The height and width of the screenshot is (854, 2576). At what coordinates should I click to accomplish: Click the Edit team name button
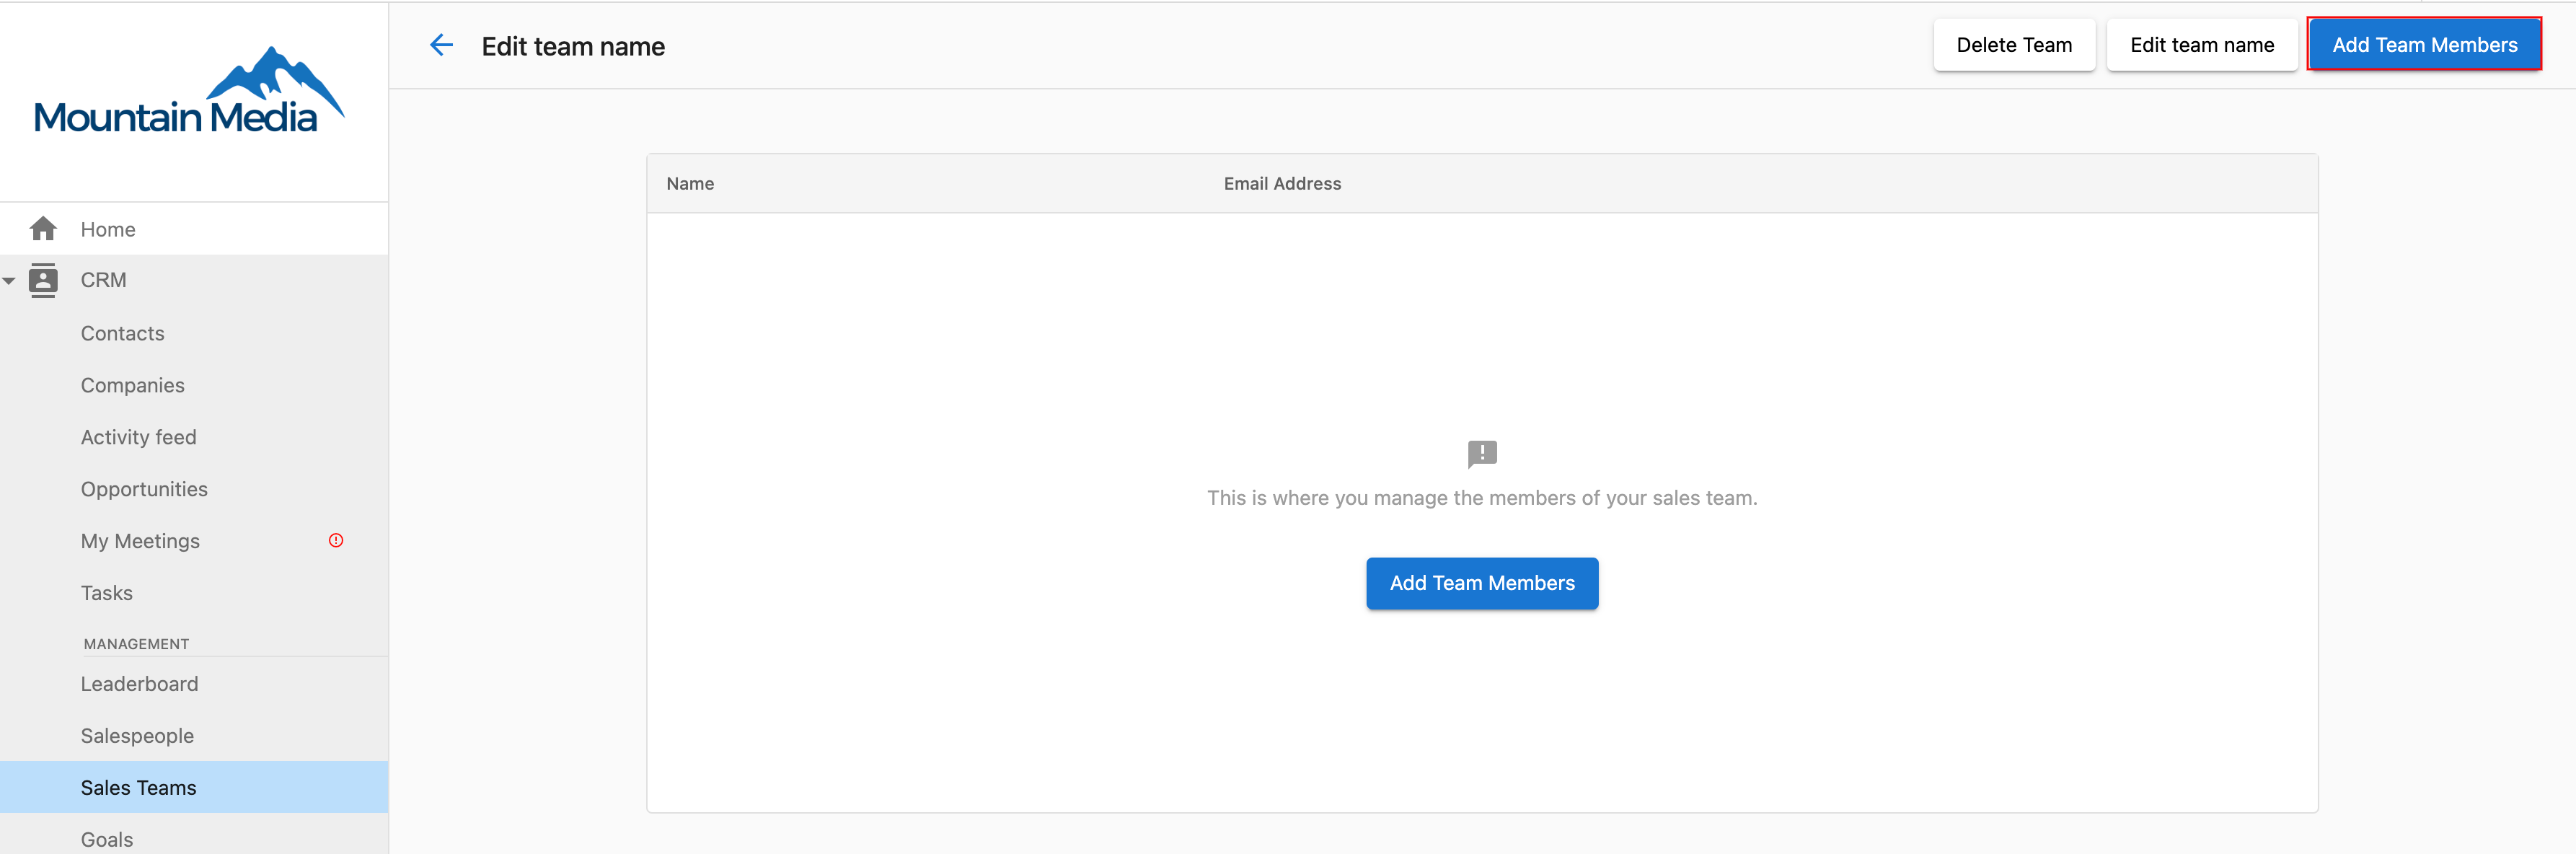(2202, 44)
